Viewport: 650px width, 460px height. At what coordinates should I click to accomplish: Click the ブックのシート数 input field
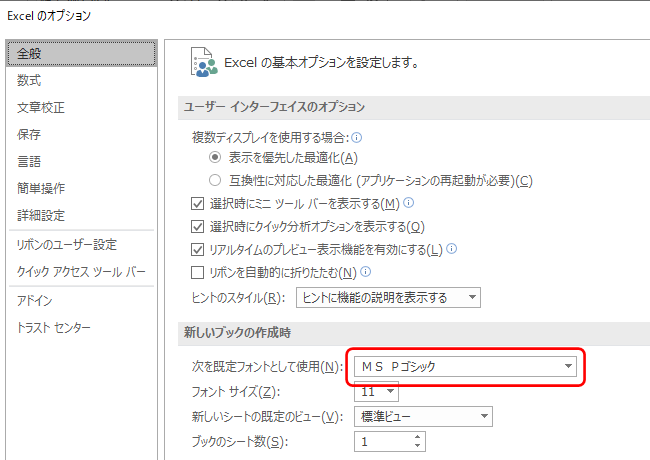(x=383, y=441)
